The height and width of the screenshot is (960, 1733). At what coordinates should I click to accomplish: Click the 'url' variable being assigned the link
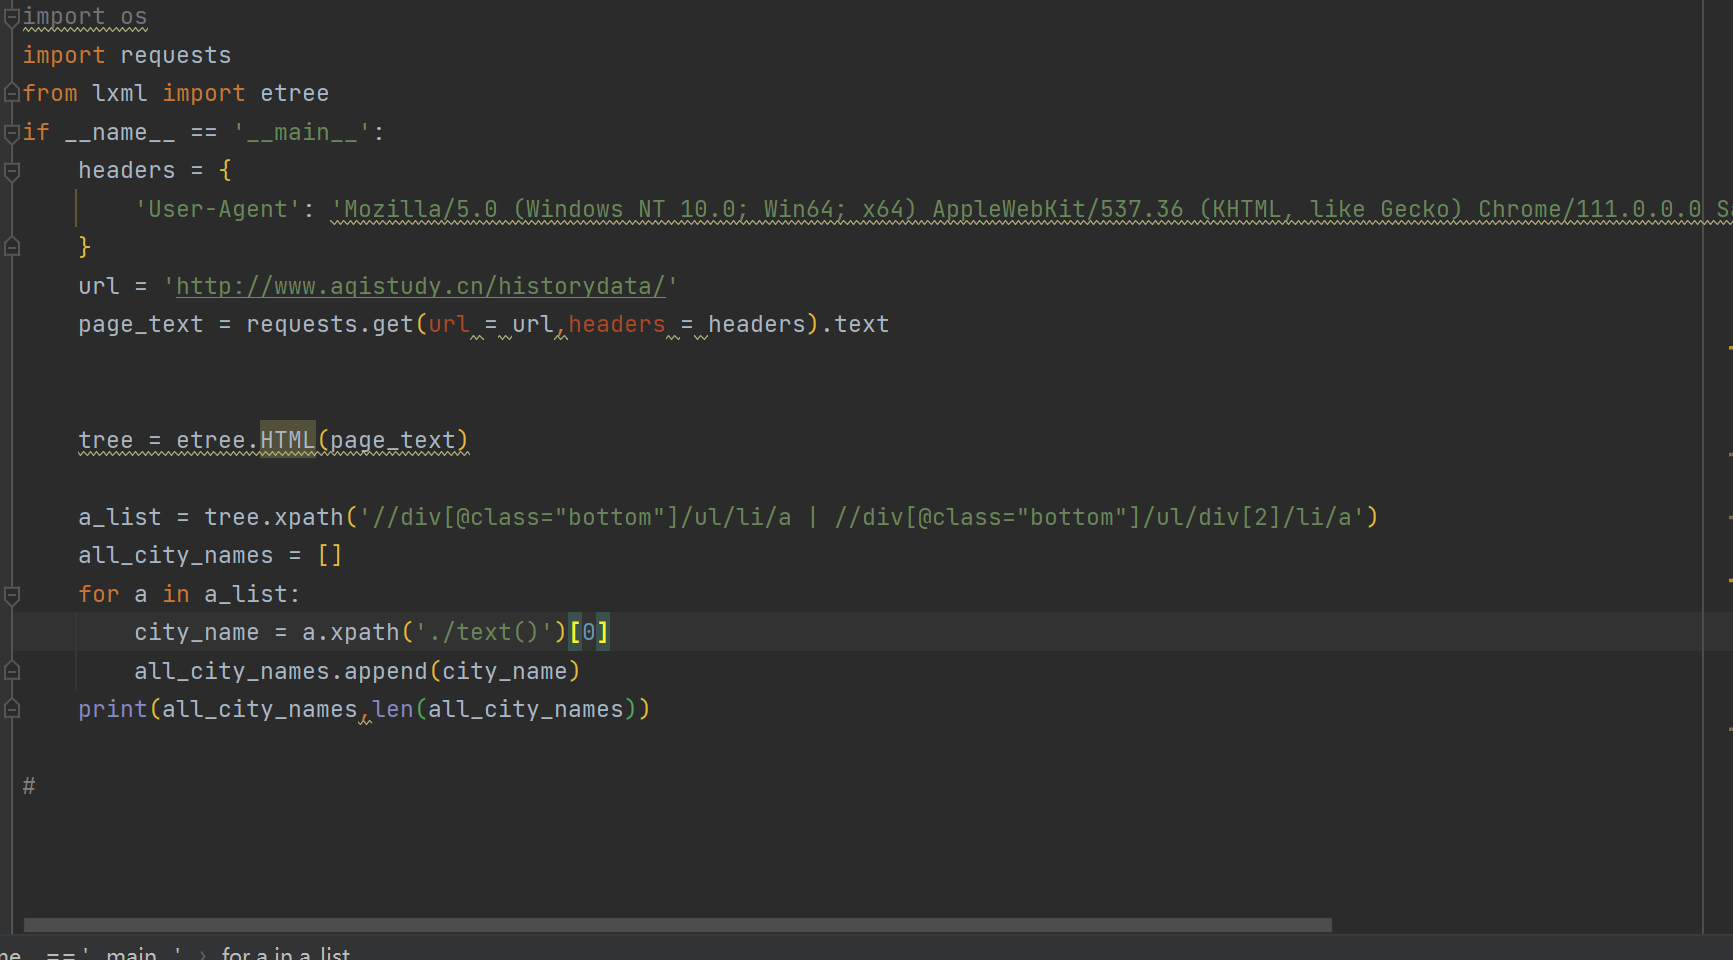click(x=99, y=286)
